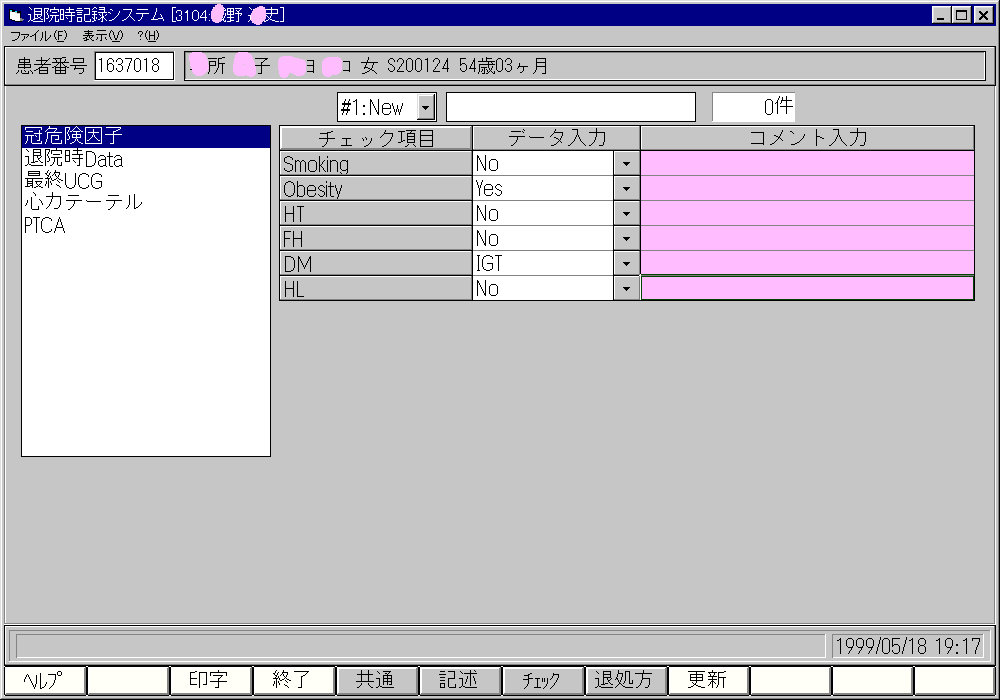Select 最終UCG in the list
Image resolution: width=1000 pixels, height=700 pixels.
pyautogui.click(x=63, y=181)
